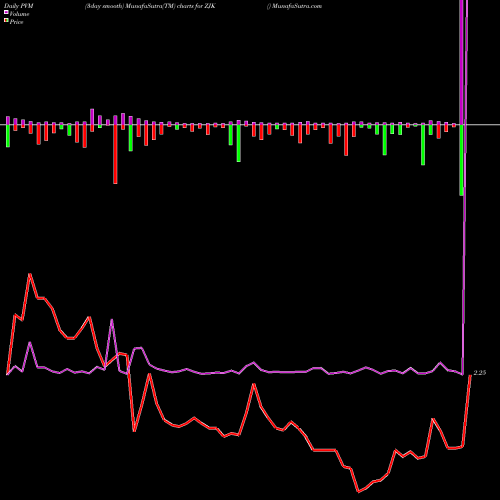The width and height of the screenshot is (500, 500).
Task: Click the green-red Price legend swatch
Action: [x=6, y=21]
